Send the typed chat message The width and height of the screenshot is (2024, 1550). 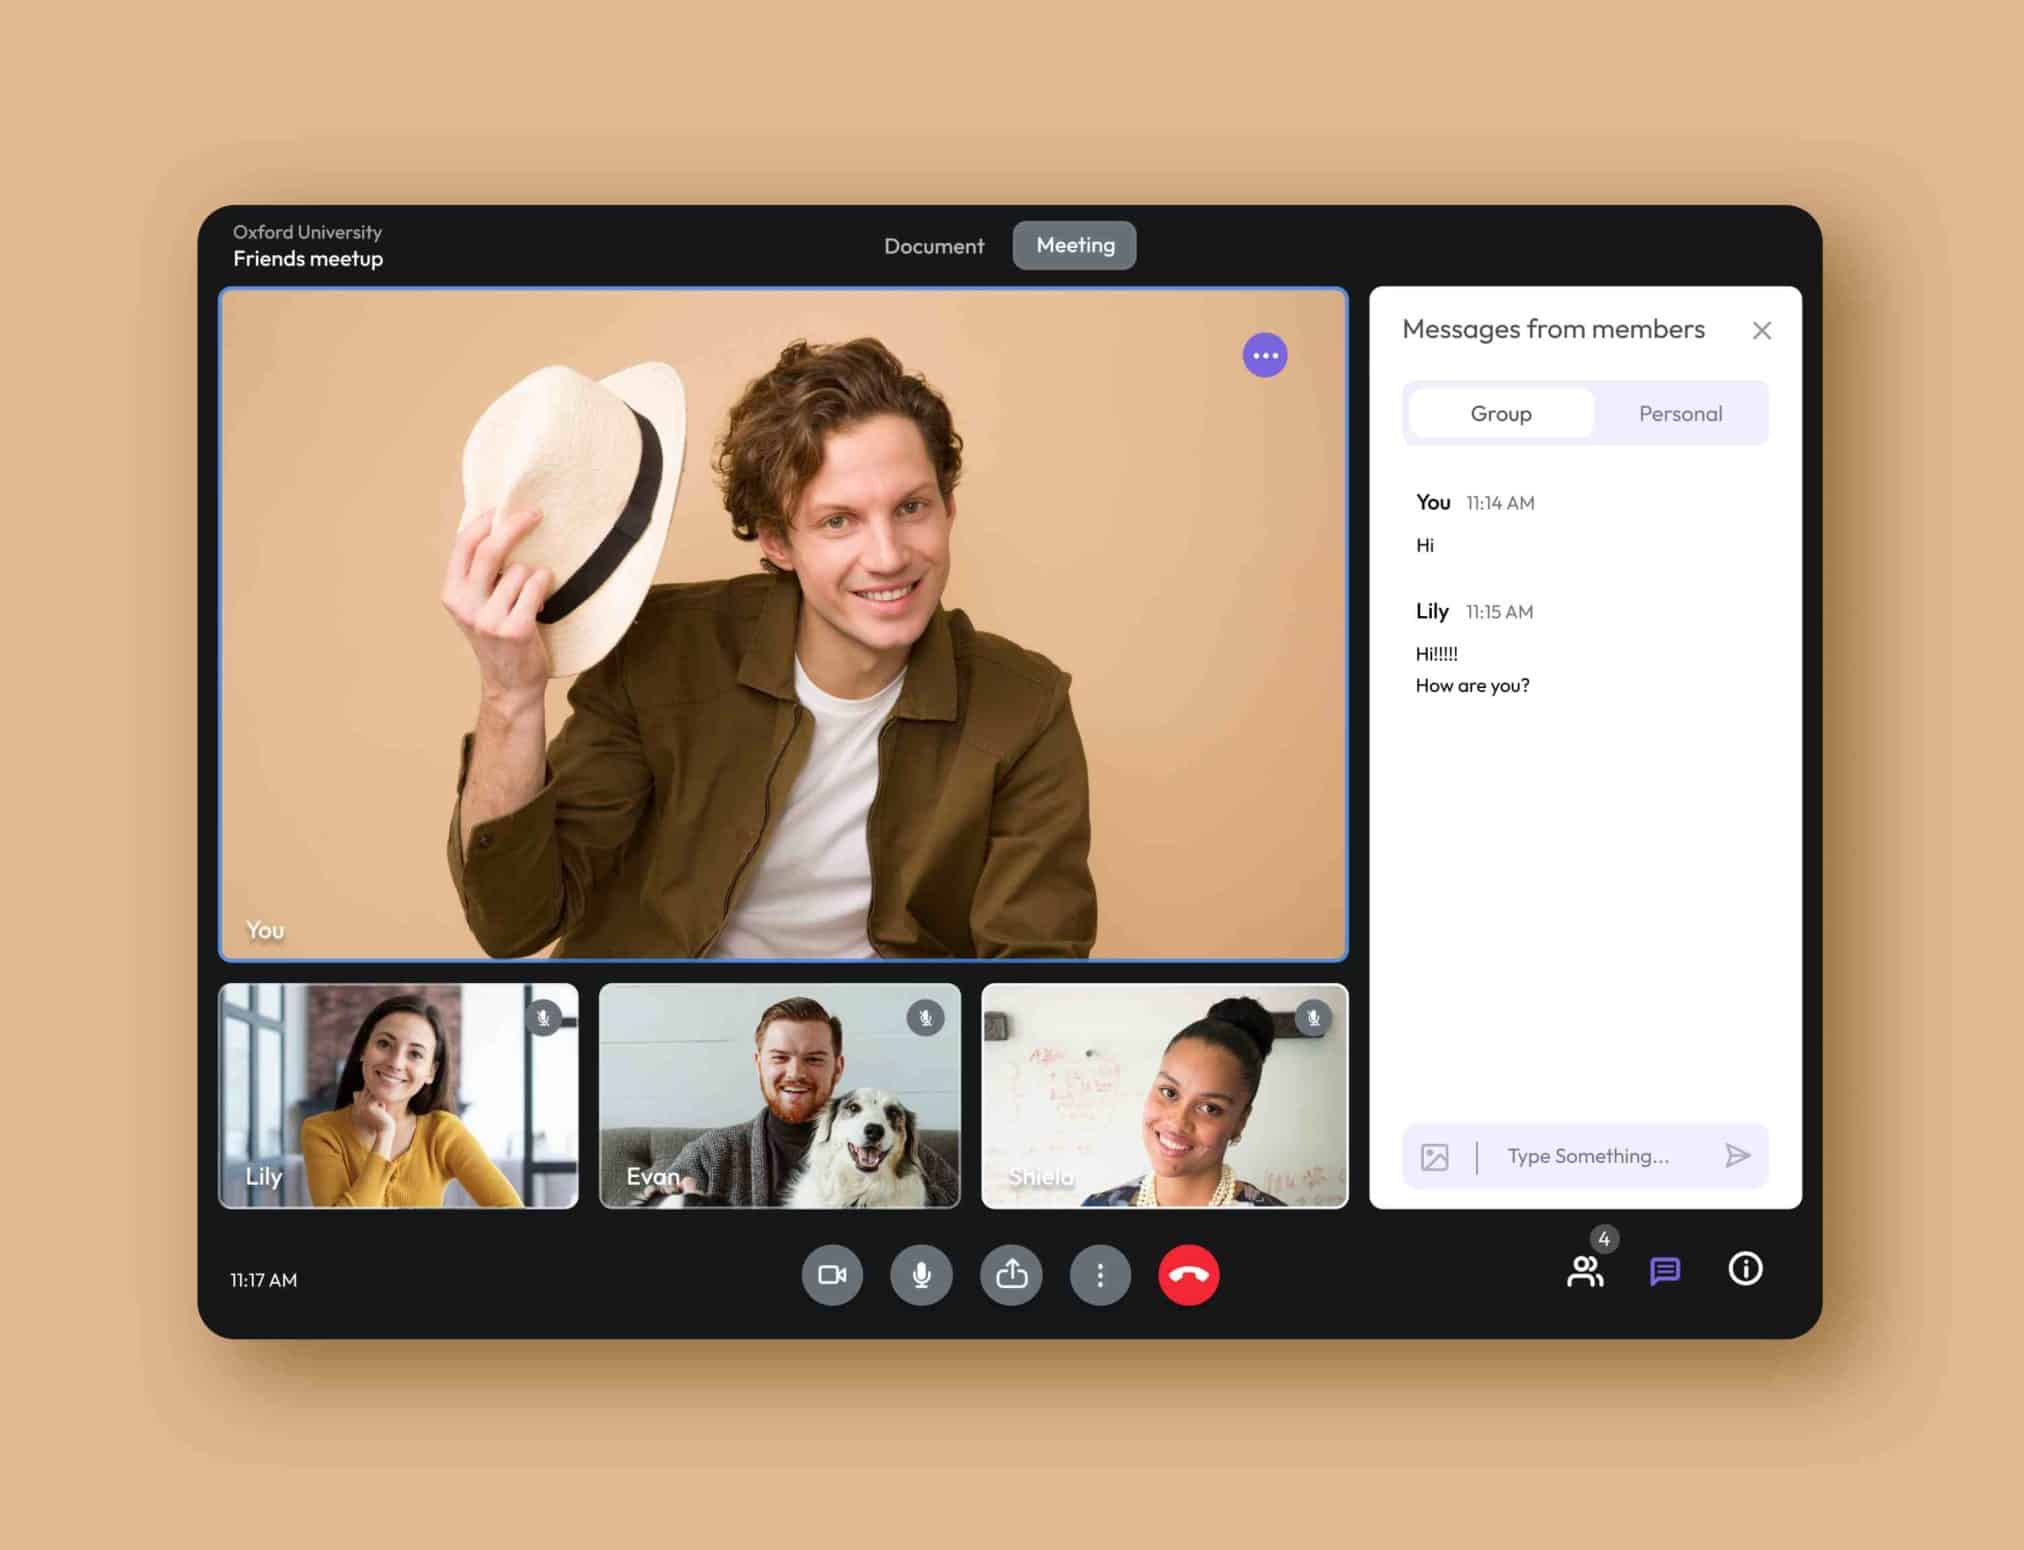pos(1738,1156)
